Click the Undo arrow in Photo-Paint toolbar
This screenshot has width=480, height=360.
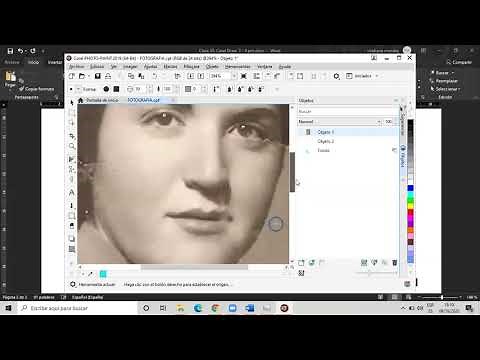155,76
